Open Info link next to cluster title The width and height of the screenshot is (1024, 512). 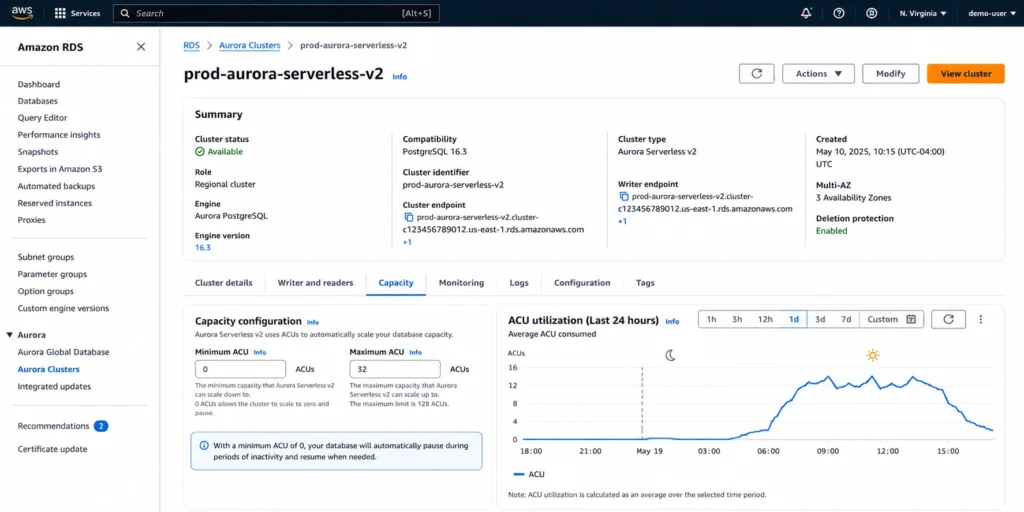[x=400, y=76]
